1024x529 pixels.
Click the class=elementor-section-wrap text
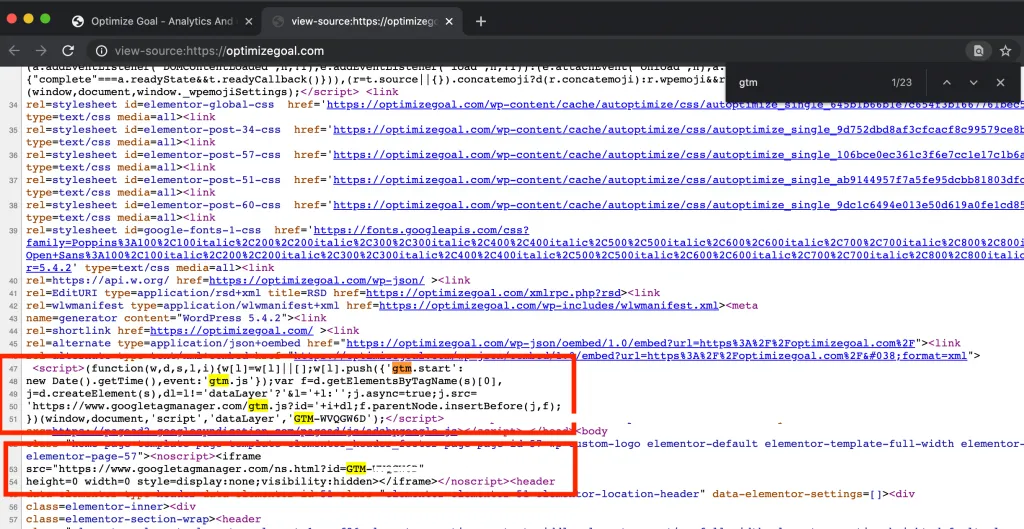(118, 519)
